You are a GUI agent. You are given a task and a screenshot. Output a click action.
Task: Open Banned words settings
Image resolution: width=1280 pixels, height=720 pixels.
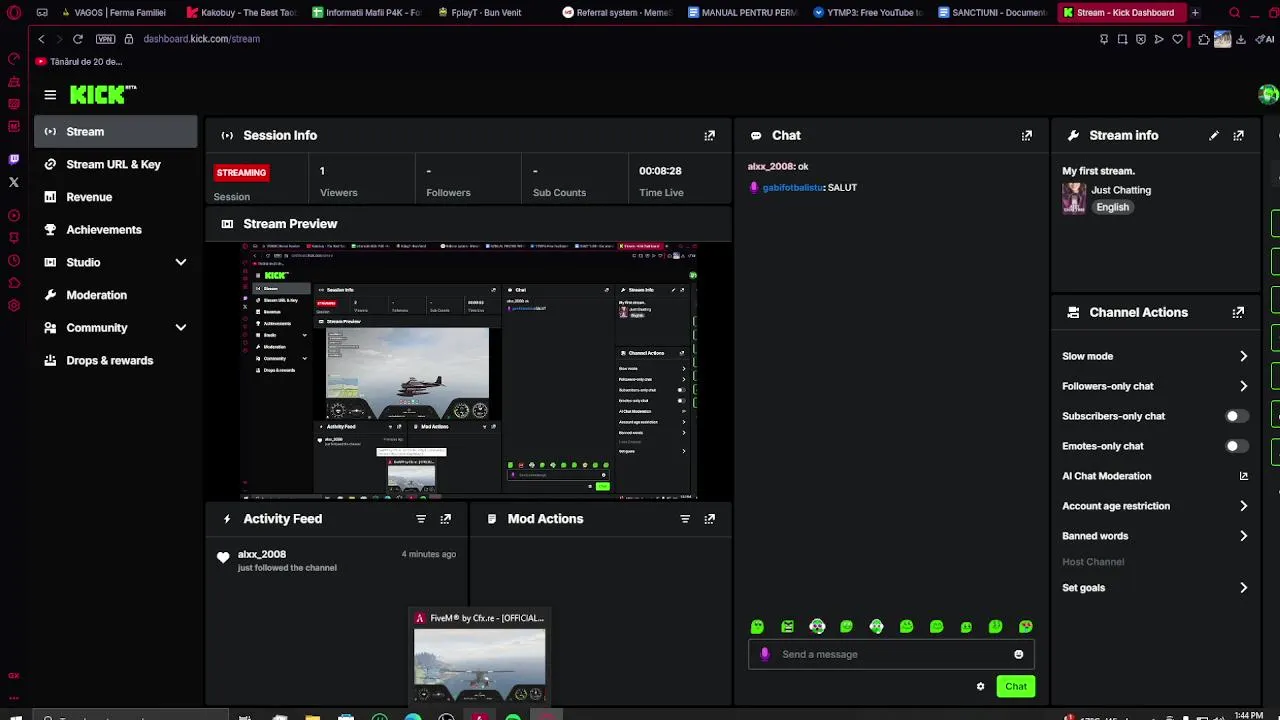click(1155, 536)
